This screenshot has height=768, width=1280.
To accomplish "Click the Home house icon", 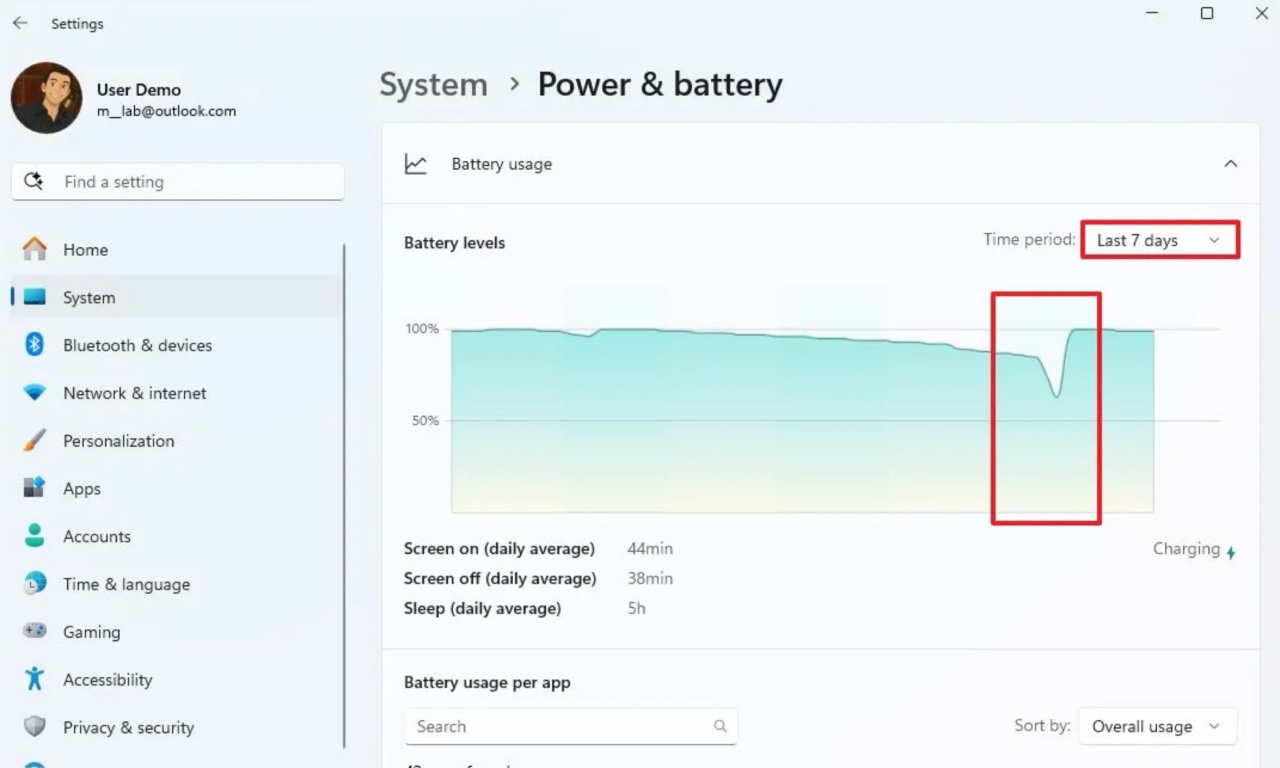I will pyautogui.click(x=35, y=249).
